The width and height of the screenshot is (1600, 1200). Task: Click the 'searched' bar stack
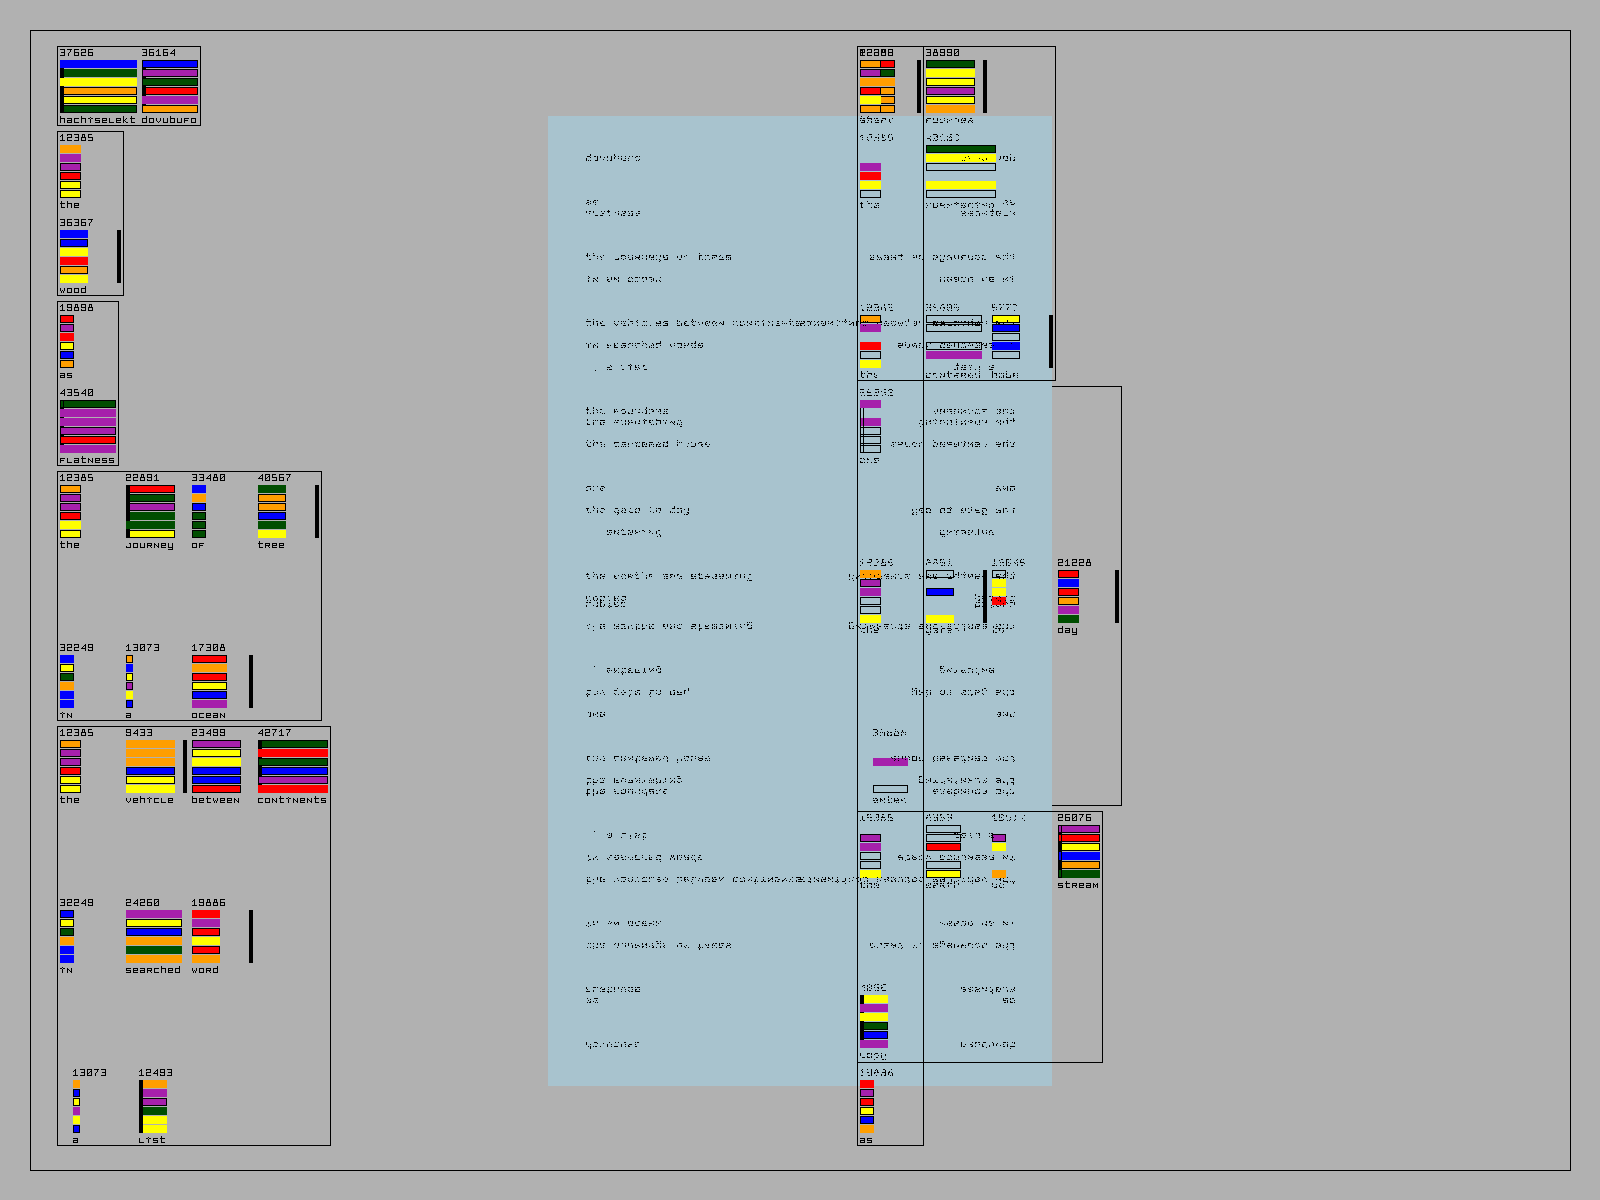[x=154, y=937]
